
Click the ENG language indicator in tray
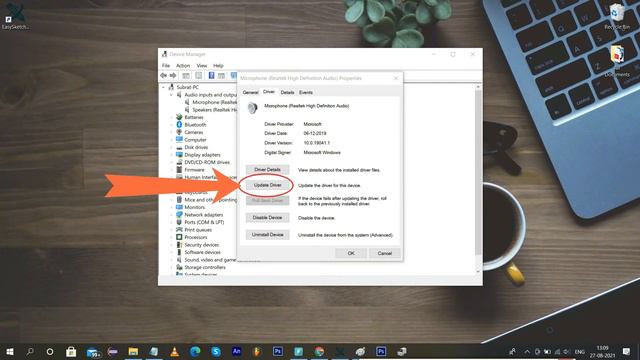(x=580, y=352)
